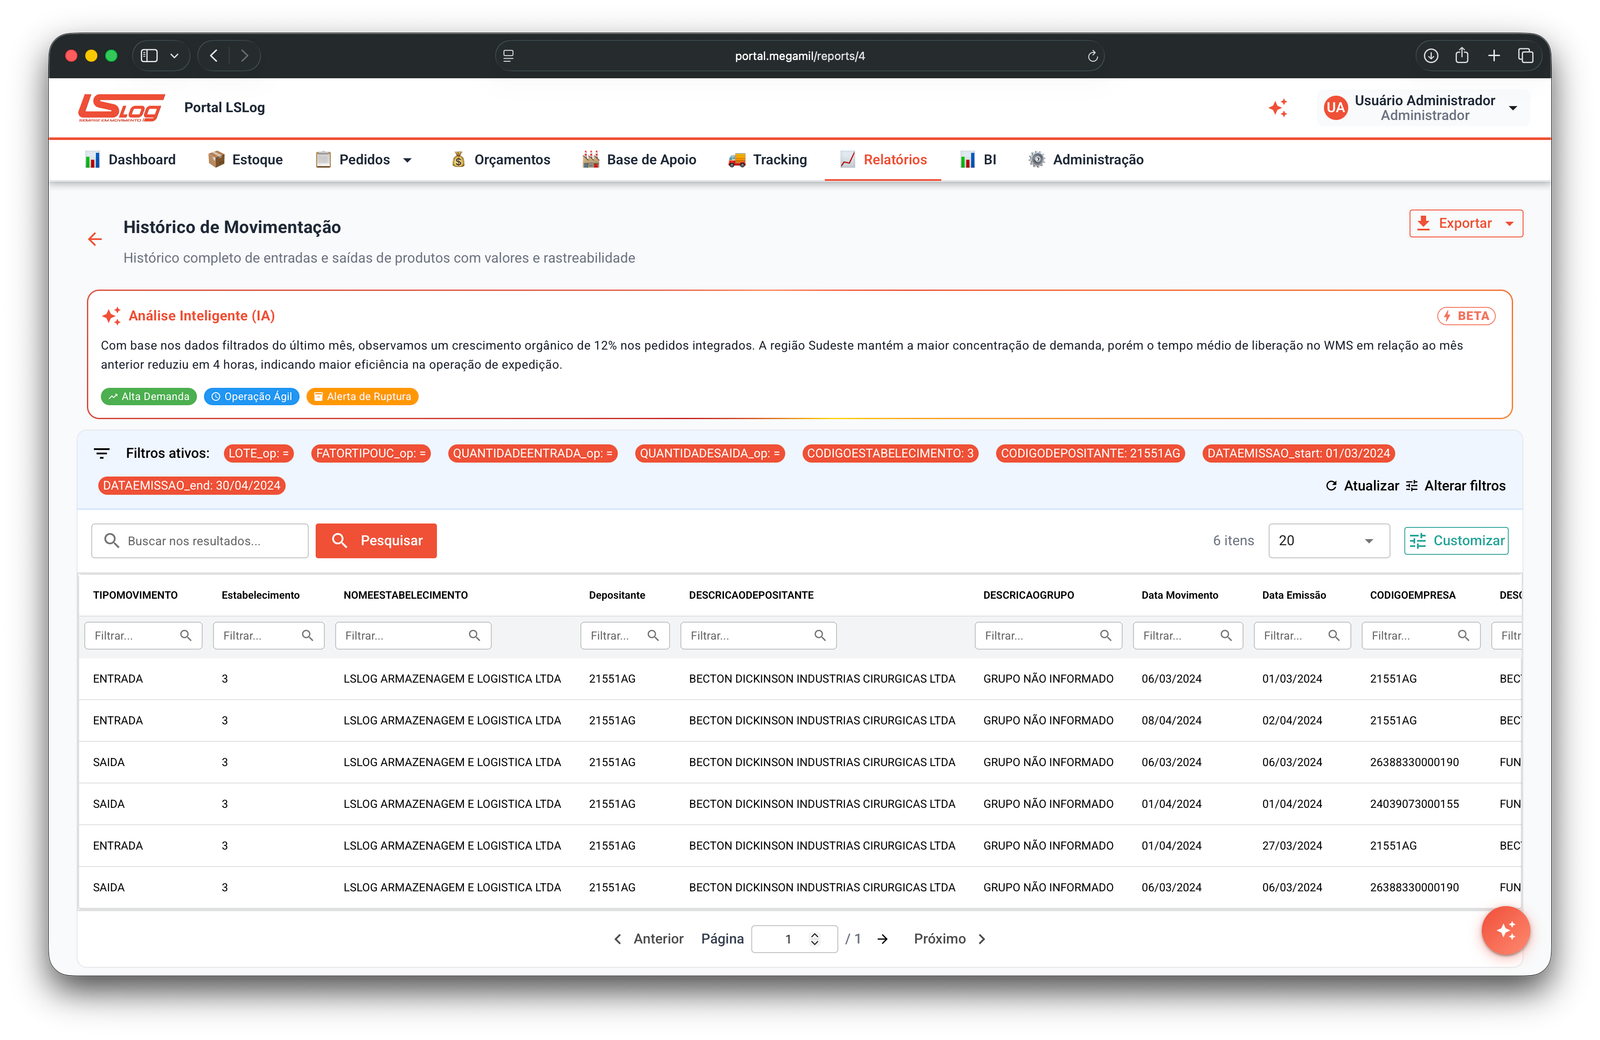Toggle the Alta Demanda tag

[x=148, y=396]
